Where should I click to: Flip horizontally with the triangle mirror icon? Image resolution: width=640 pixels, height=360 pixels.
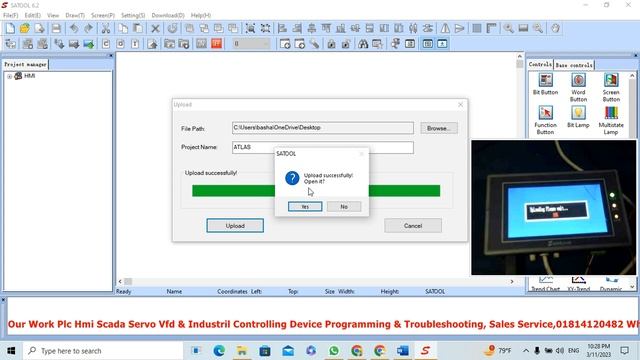point(445,28)
